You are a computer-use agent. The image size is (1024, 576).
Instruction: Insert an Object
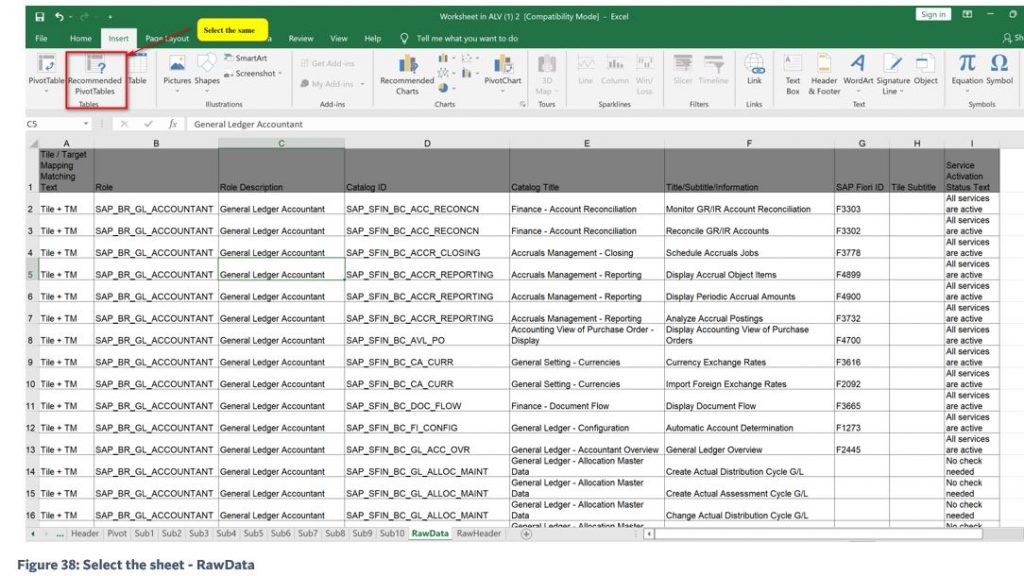(925, 71)
